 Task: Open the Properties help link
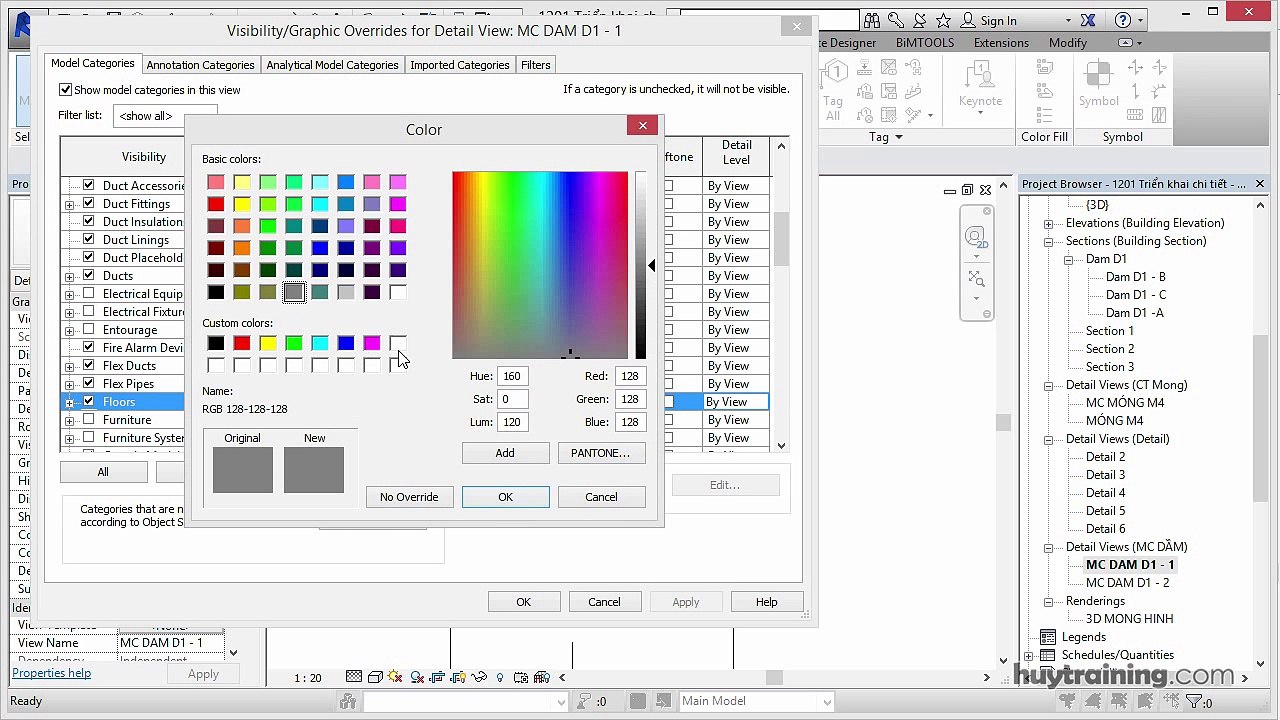pyautogui.click(x=51, y=673)
